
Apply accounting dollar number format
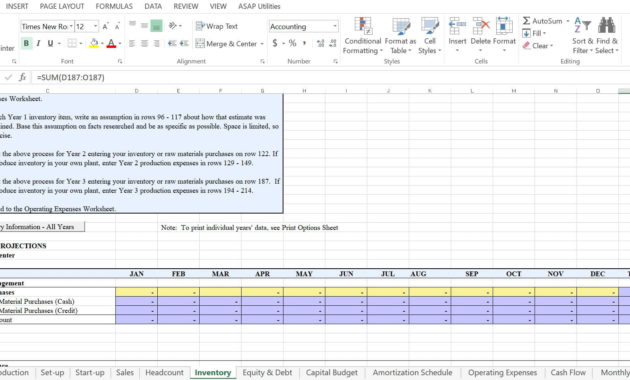click(275, 43)
